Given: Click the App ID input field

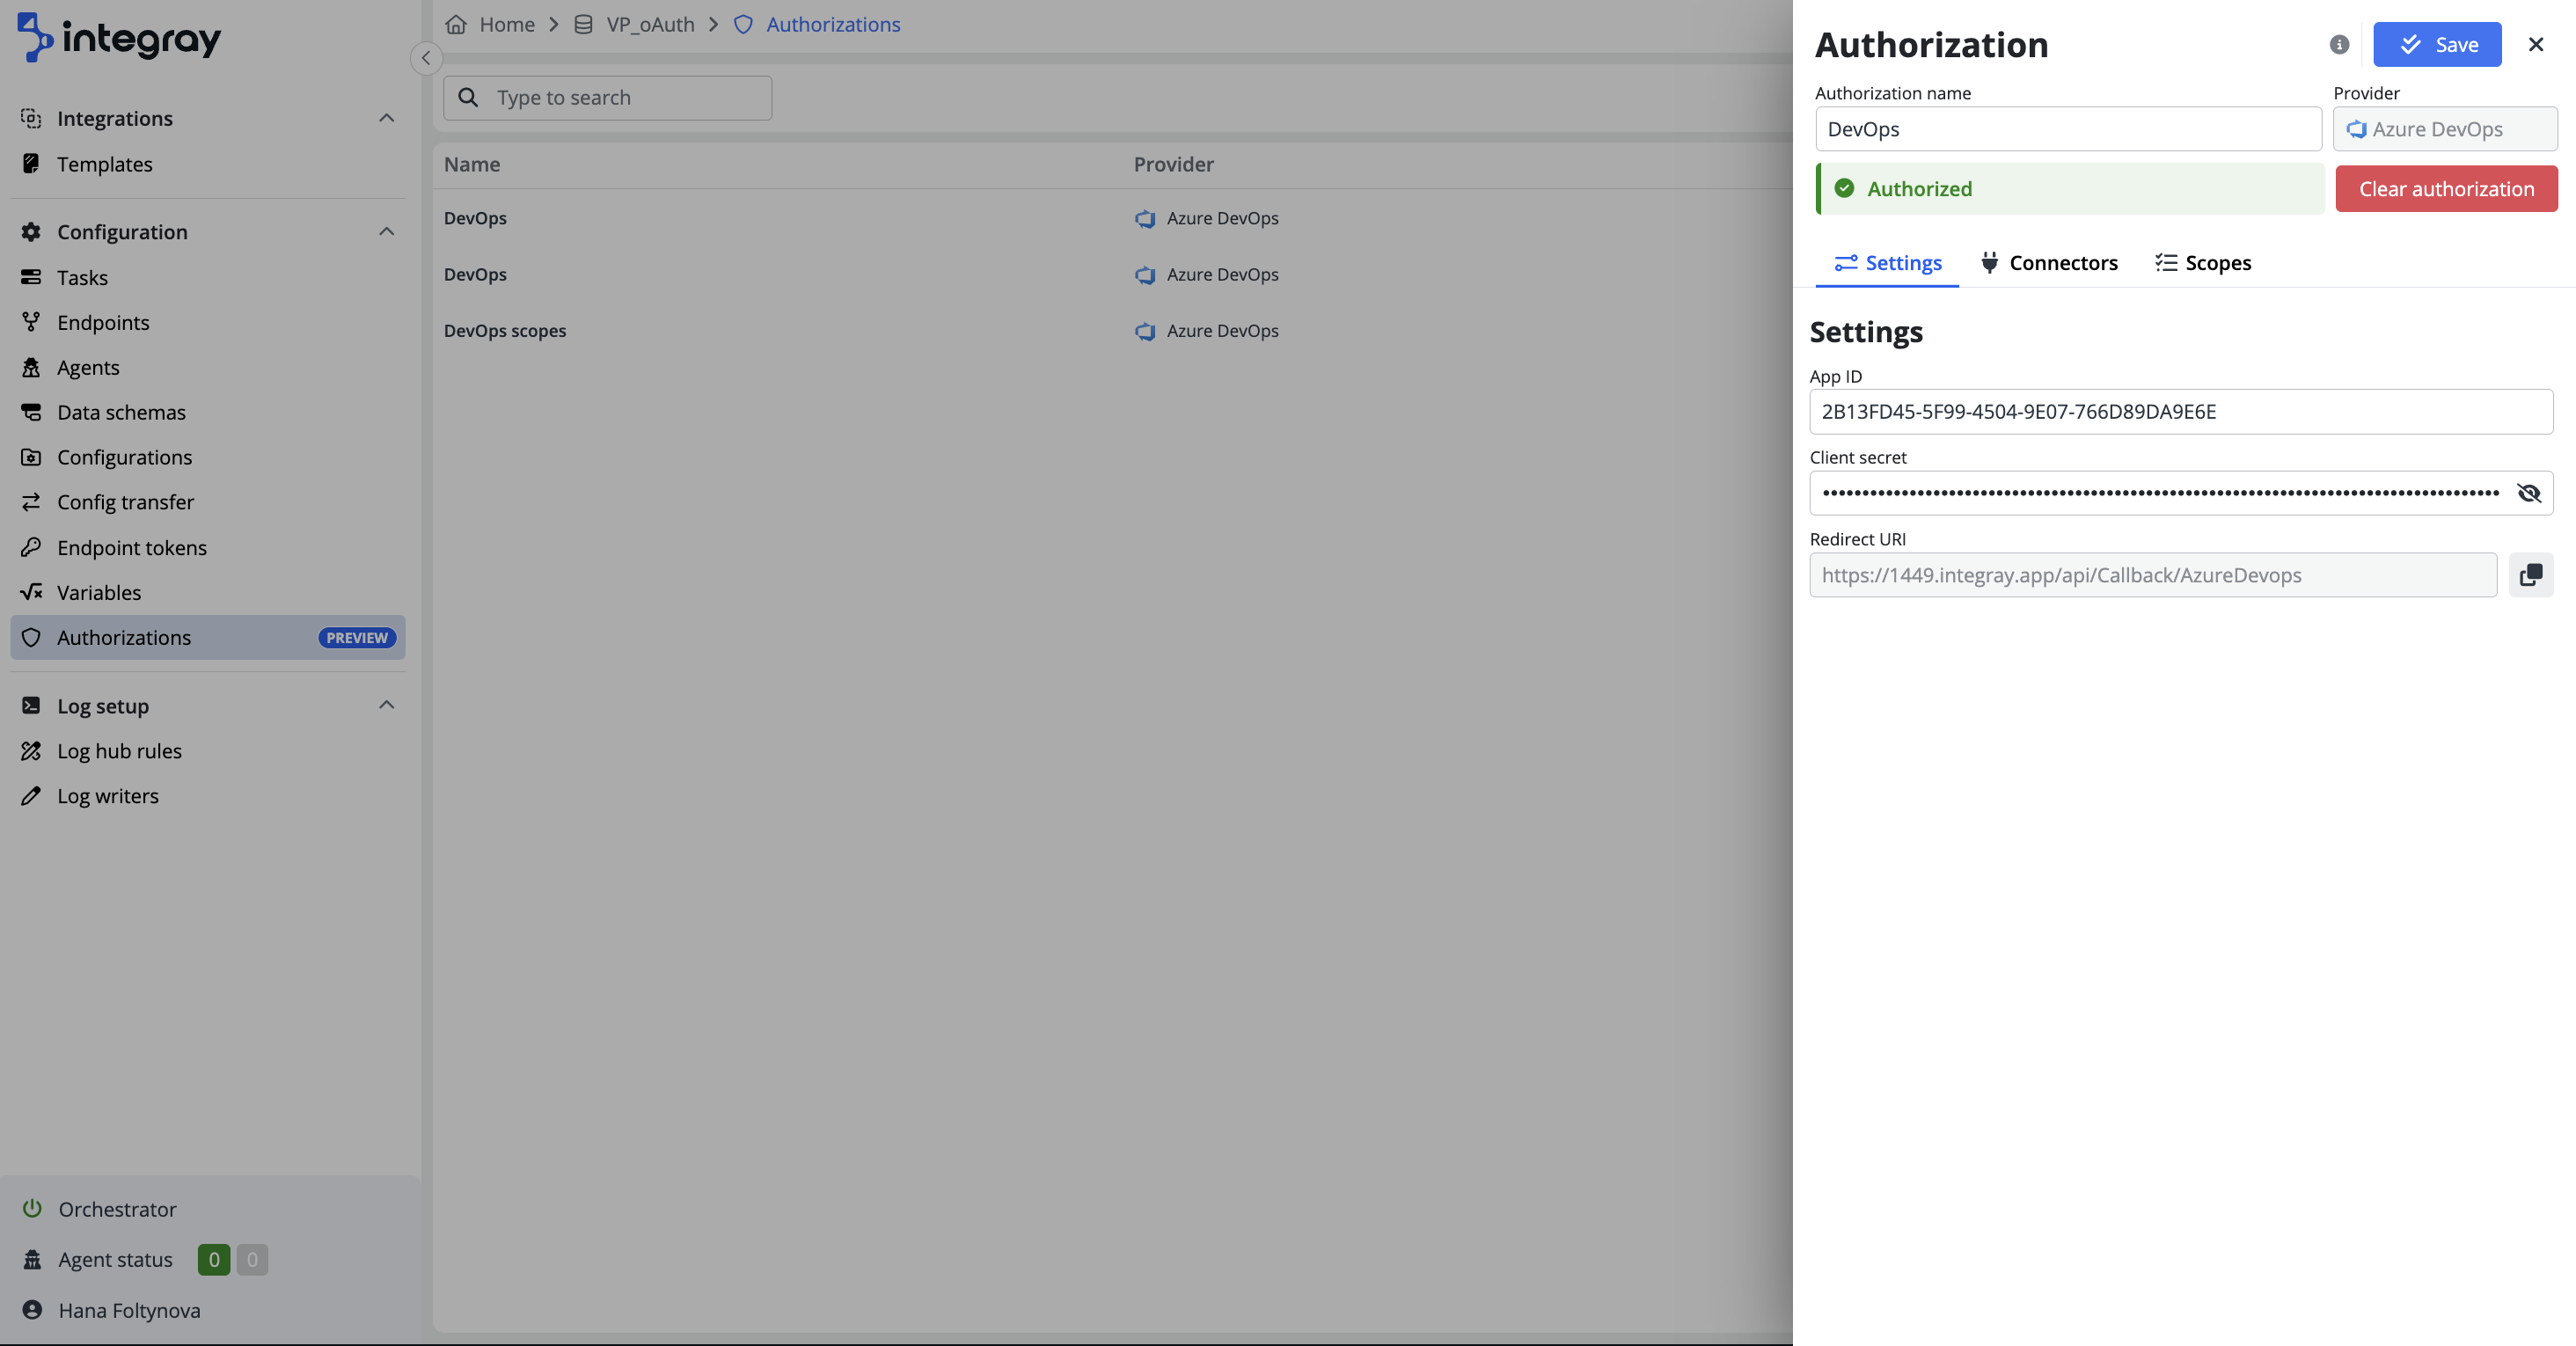Looking at the screenshot, I should coord(2180,412).
